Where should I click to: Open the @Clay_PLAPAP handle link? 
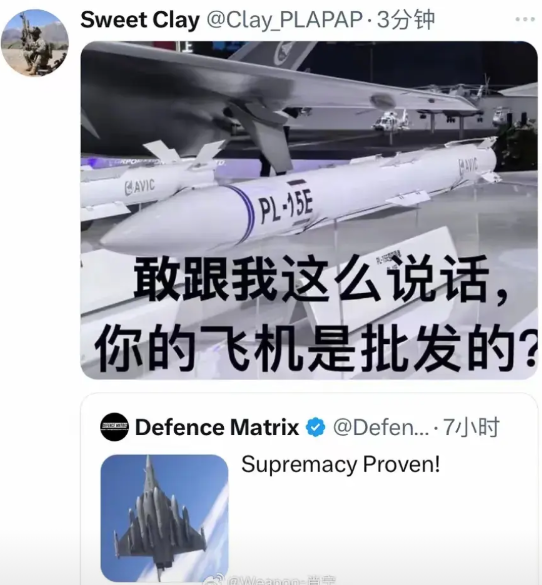coord(285,20)
